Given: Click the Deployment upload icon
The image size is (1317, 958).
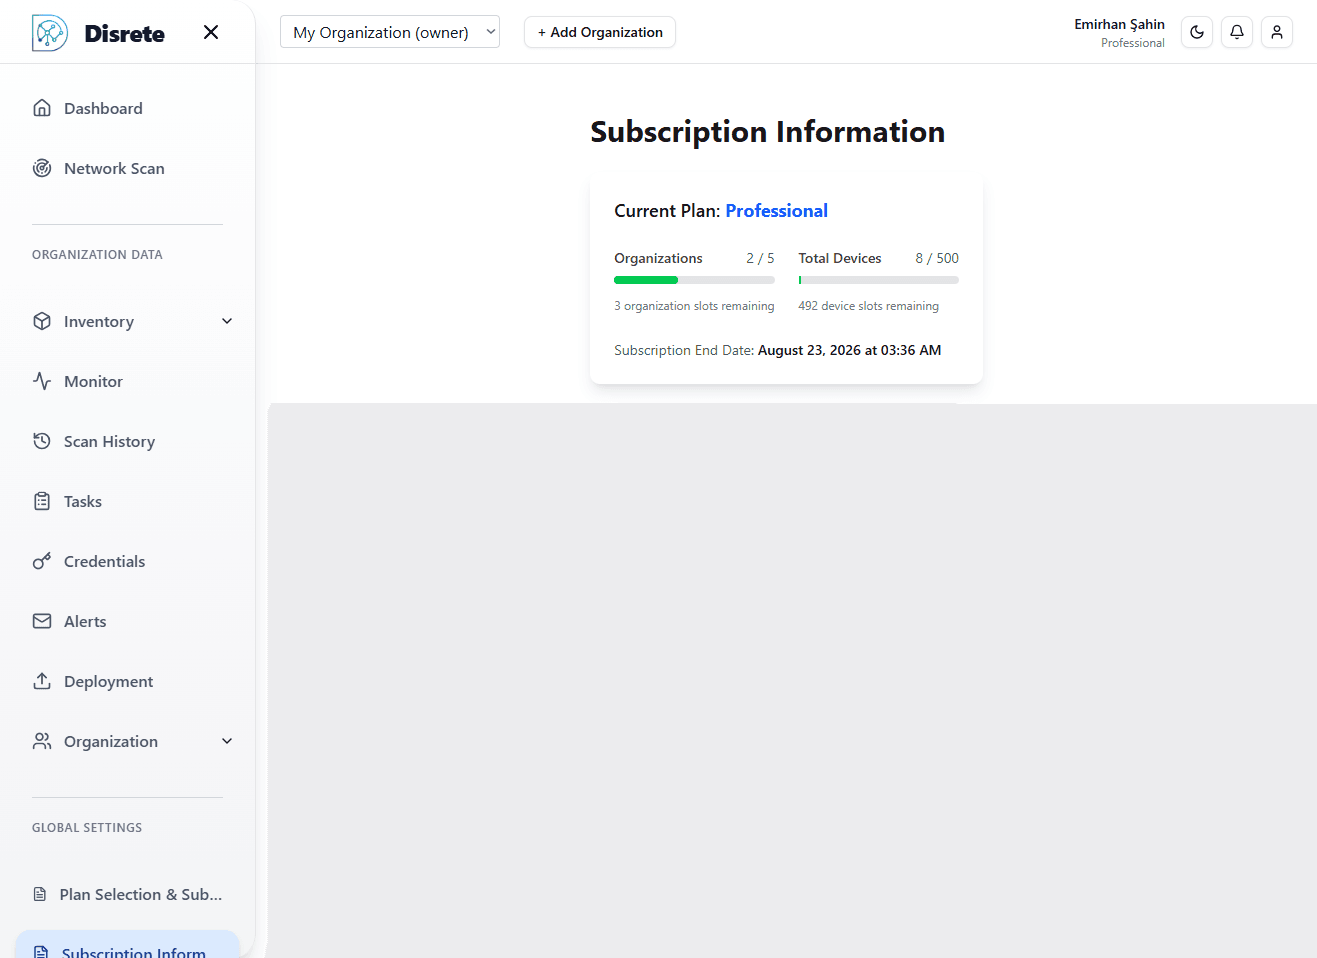Looking at the screenshot, I should point(42,681).
